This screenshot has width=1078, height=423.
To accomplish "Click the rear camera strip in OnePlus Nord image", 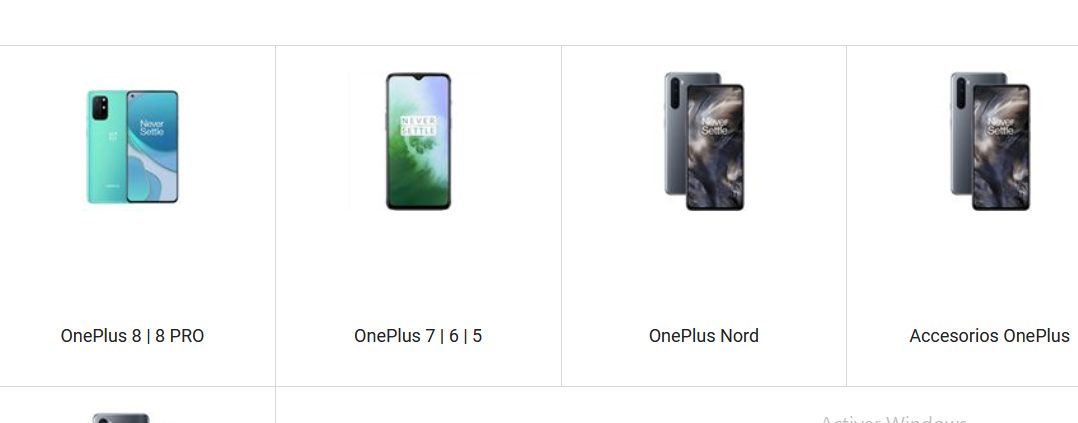I will click(x=675, y=93).
